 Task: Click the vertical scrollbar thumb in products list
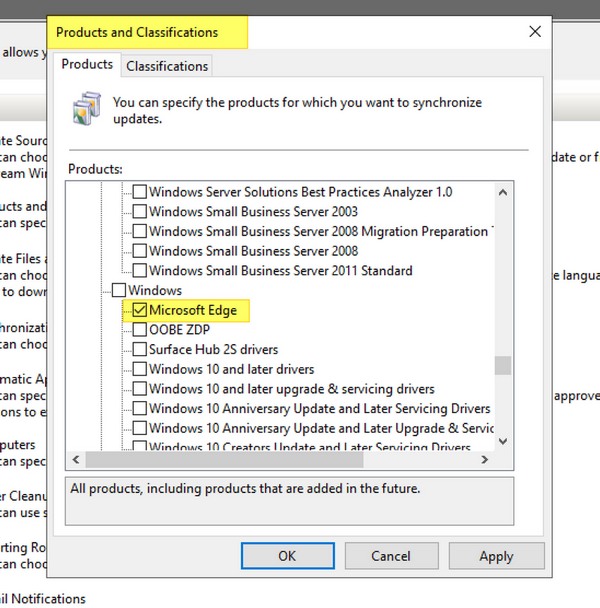(503, 365)
